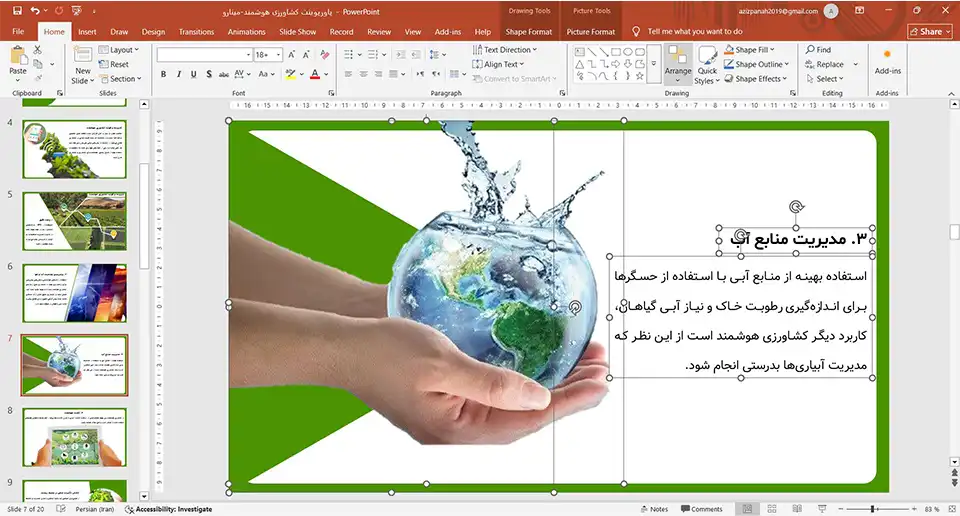Open the Shape Format tab
The height and width of the screenshot is (516, 960).
pyautogui.click(x=528, y=32)
